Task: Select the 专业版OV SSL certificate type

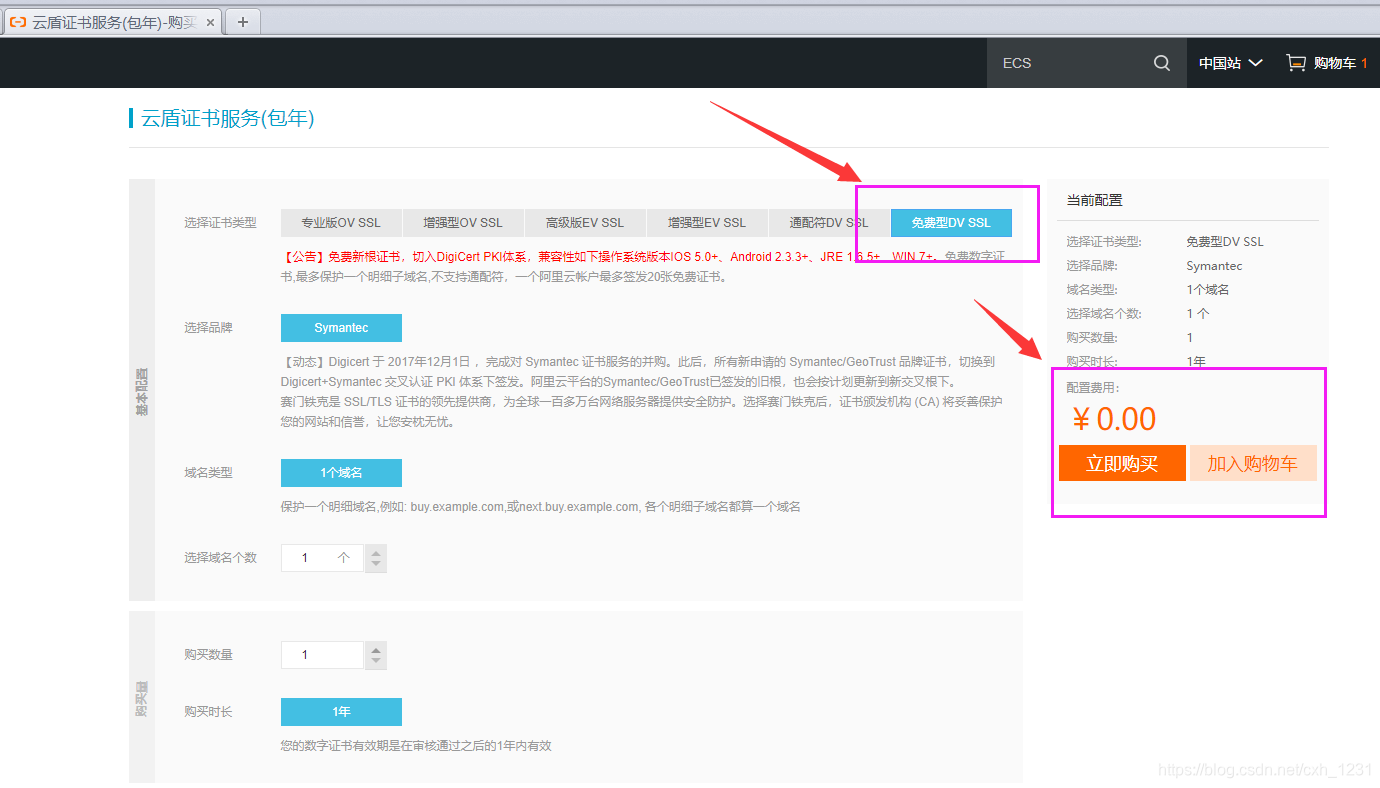Action: coord(341,222)
